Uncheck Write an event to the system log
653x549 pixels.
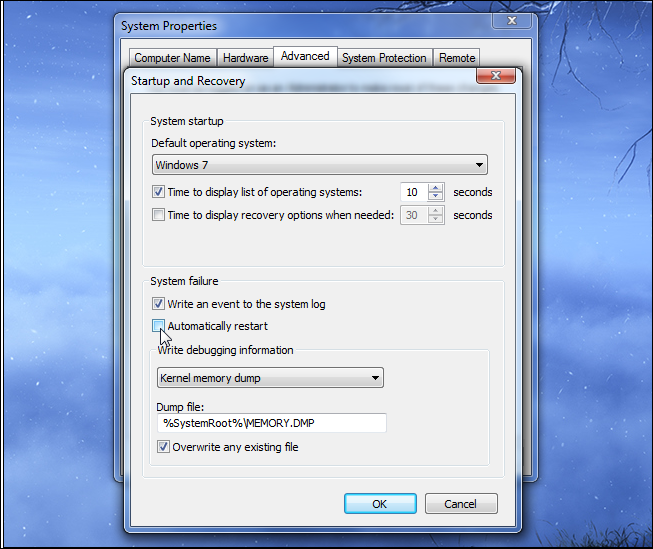[x=158, y=304]
